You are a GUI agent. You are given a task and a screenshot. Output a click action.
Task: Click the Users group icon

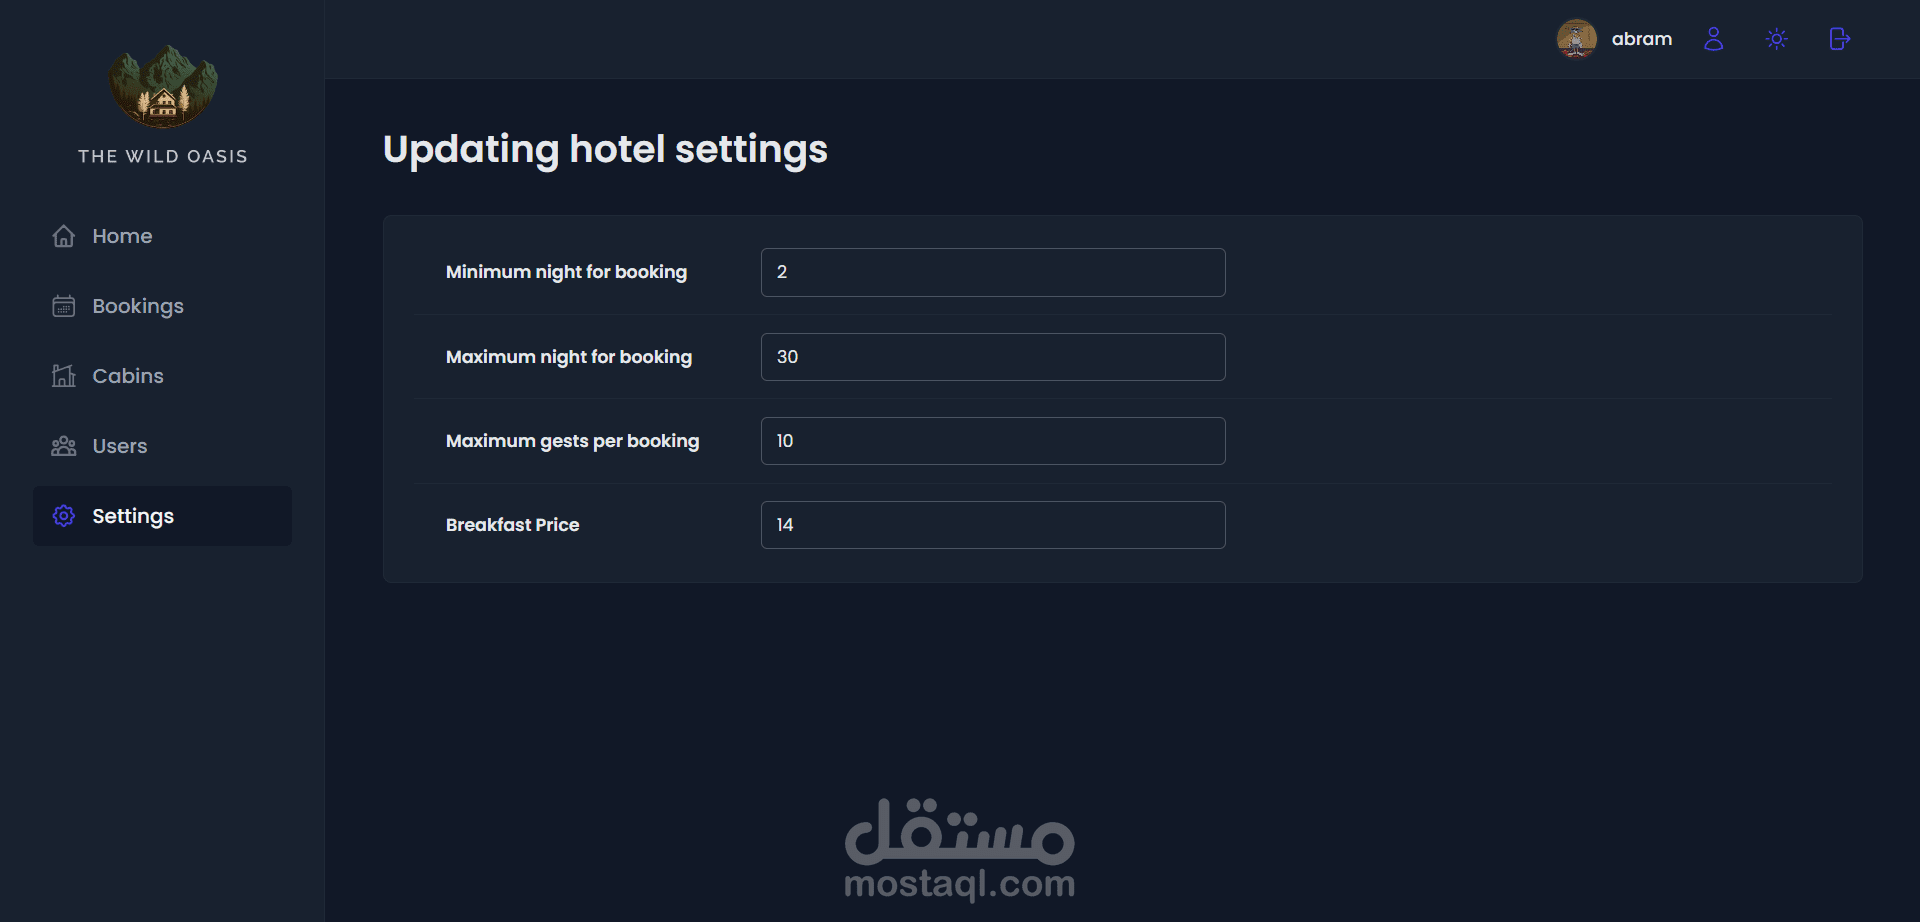coord(64,446)
